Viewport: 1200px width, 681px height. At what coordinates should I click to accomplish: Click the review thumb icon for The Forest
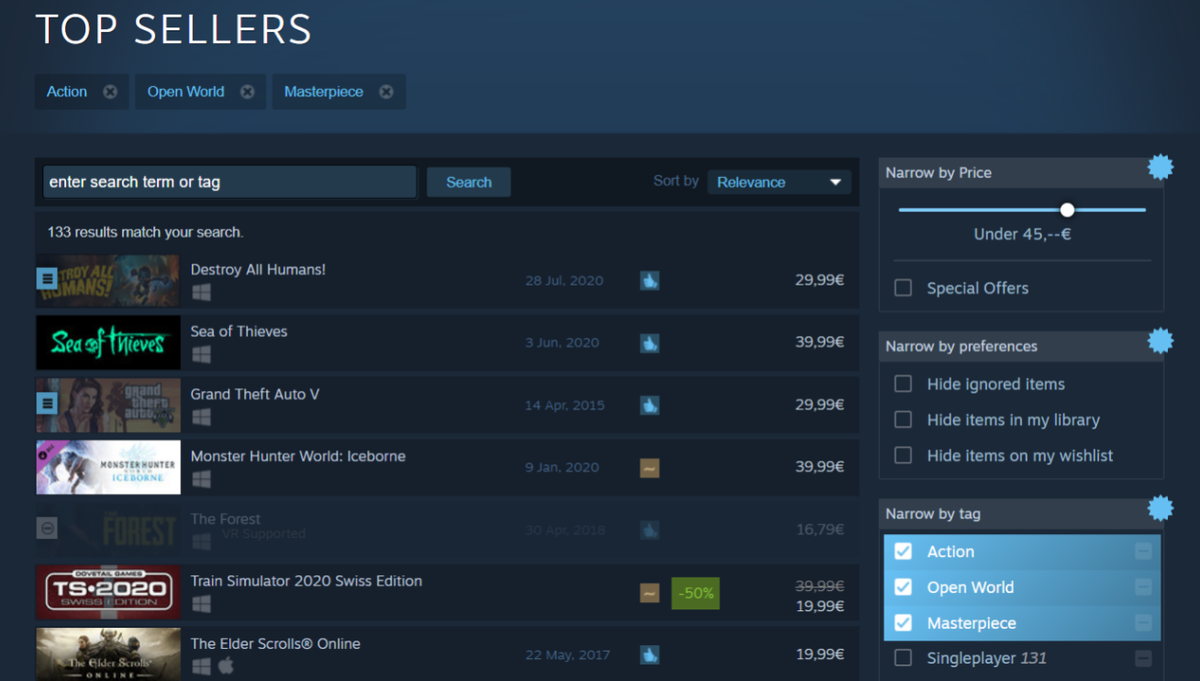tap(649, 529)
